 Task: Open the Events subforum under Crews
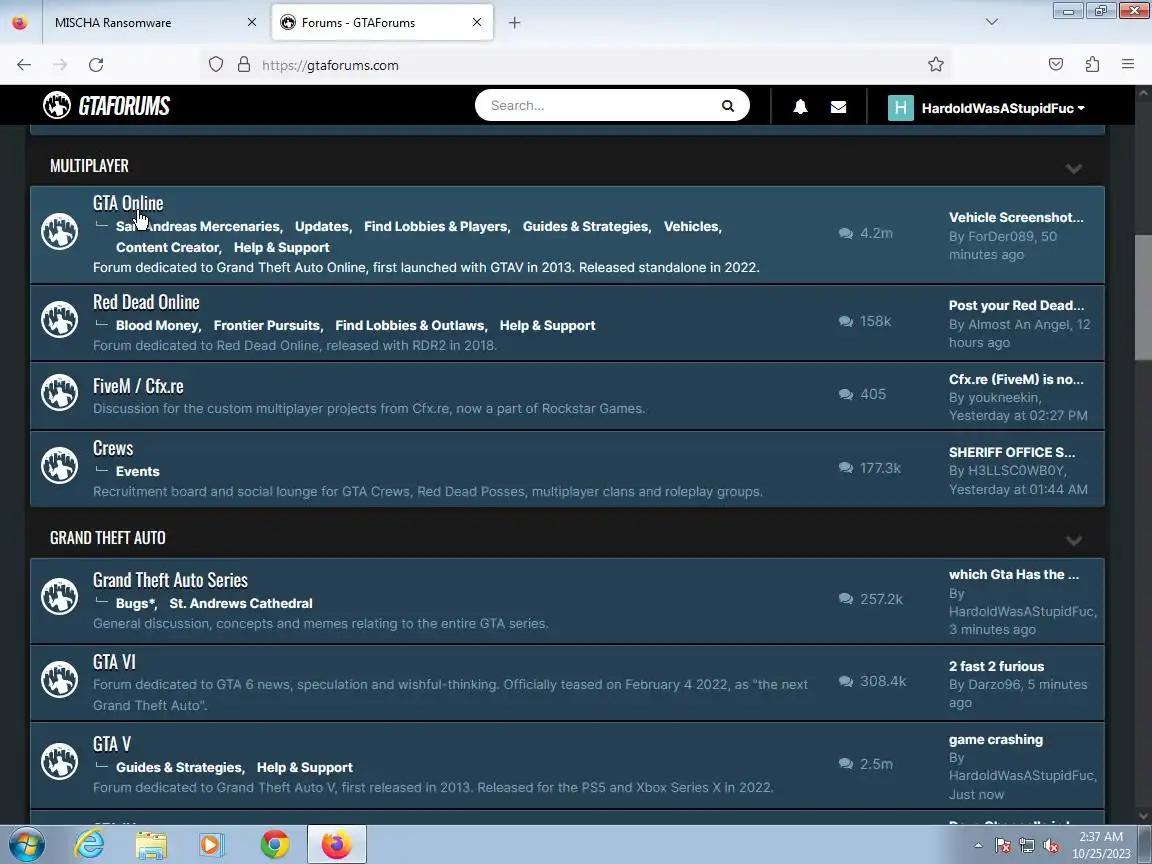click(x=137, y=472)
